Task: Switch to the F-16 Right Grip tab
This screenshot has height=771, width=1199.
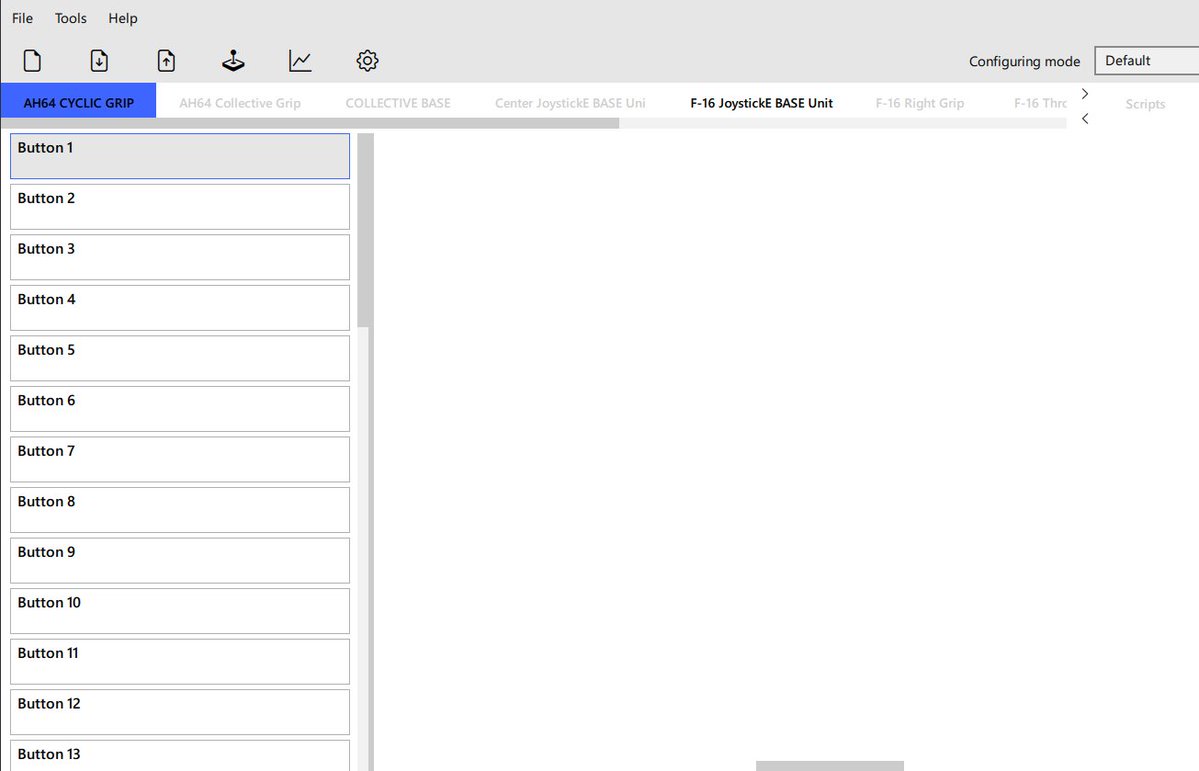Action: tap(919, 102)
